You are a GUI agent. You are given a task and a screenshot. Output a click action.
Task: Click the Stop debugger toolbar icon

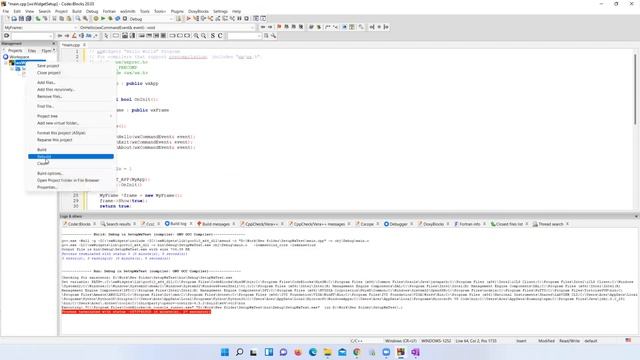247,19
